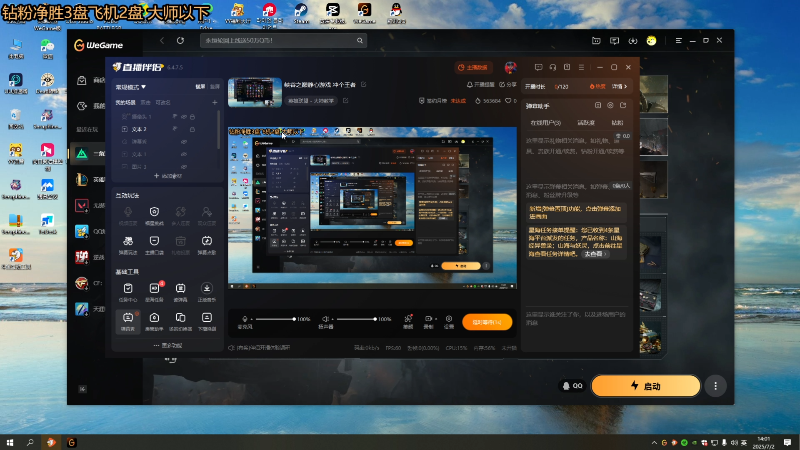Open the three-dot menu next to 启动
800x450 pixels.
click(715, 386)
